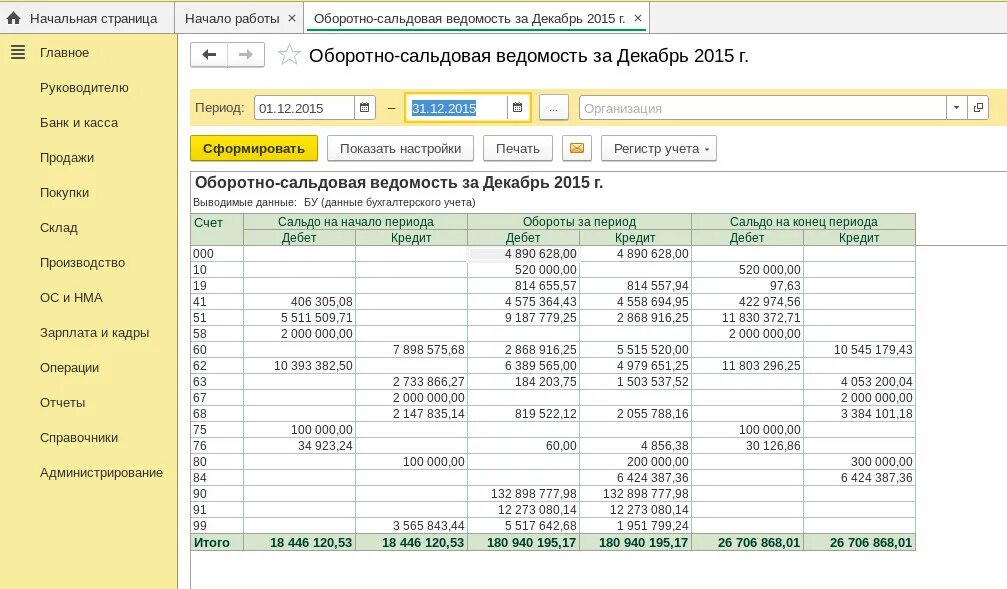Select cell value 97,63 for account 19
This screenshot has height=589, width=1007.
point(748,286)
